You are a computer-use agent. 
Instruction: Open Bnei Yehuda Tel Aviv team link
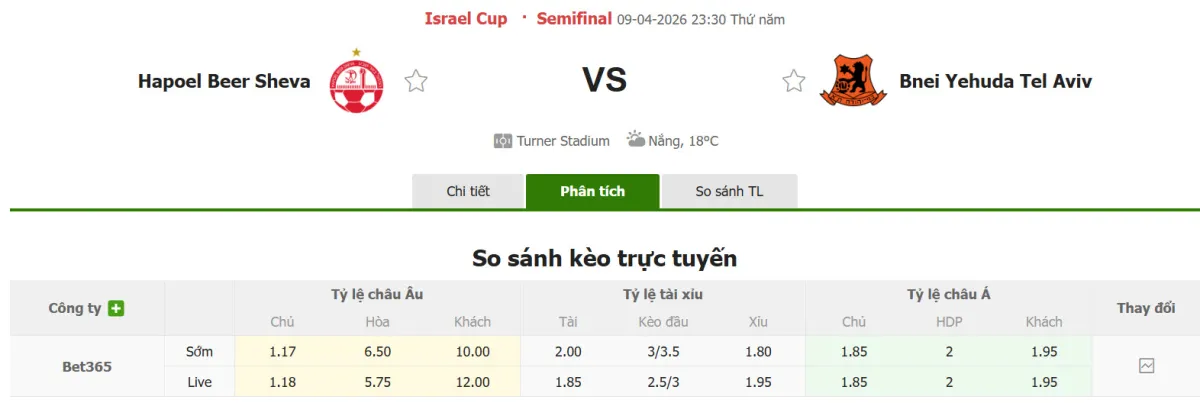pyautogui.click(x=995, y=81)
